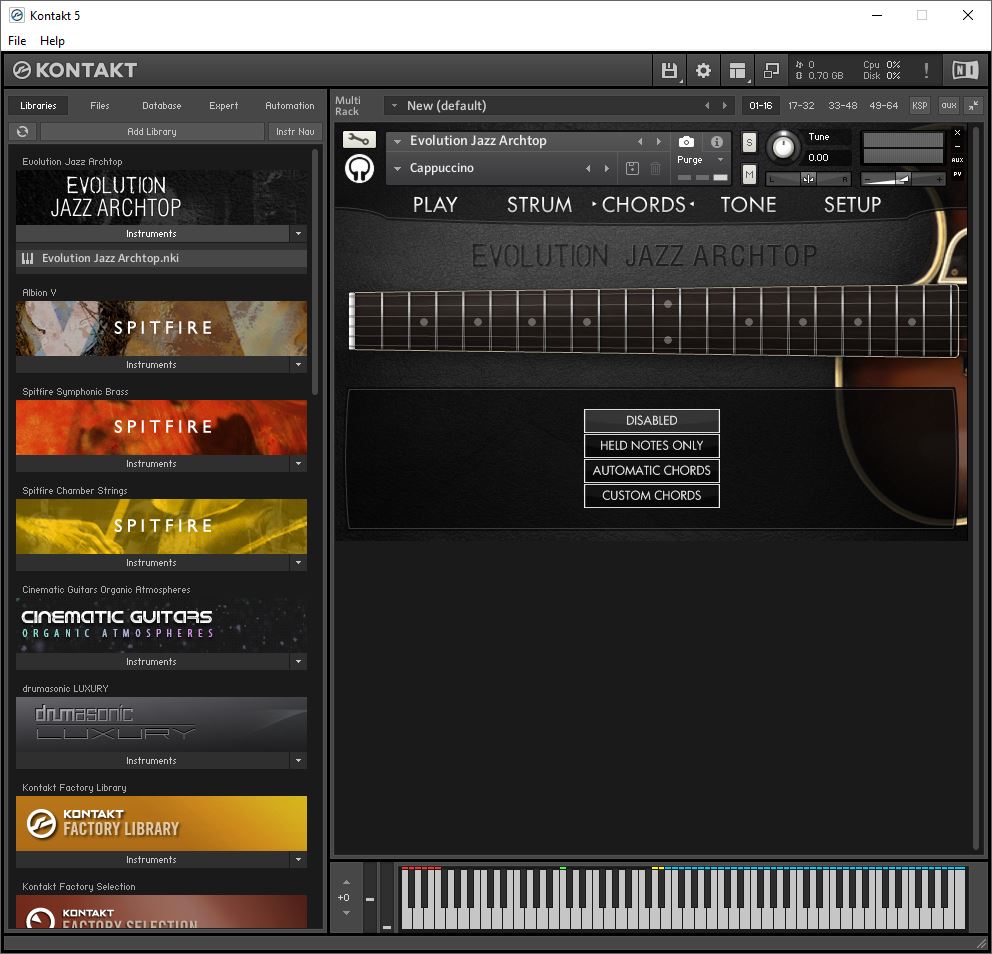Open Kontakt options gear icon
This screenshot has height=954, width=992.
703,70
